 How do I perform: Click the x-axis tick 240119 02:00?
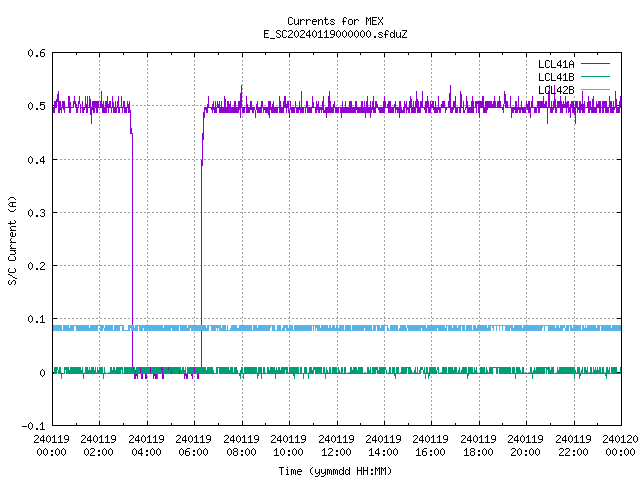coord(98,446)
